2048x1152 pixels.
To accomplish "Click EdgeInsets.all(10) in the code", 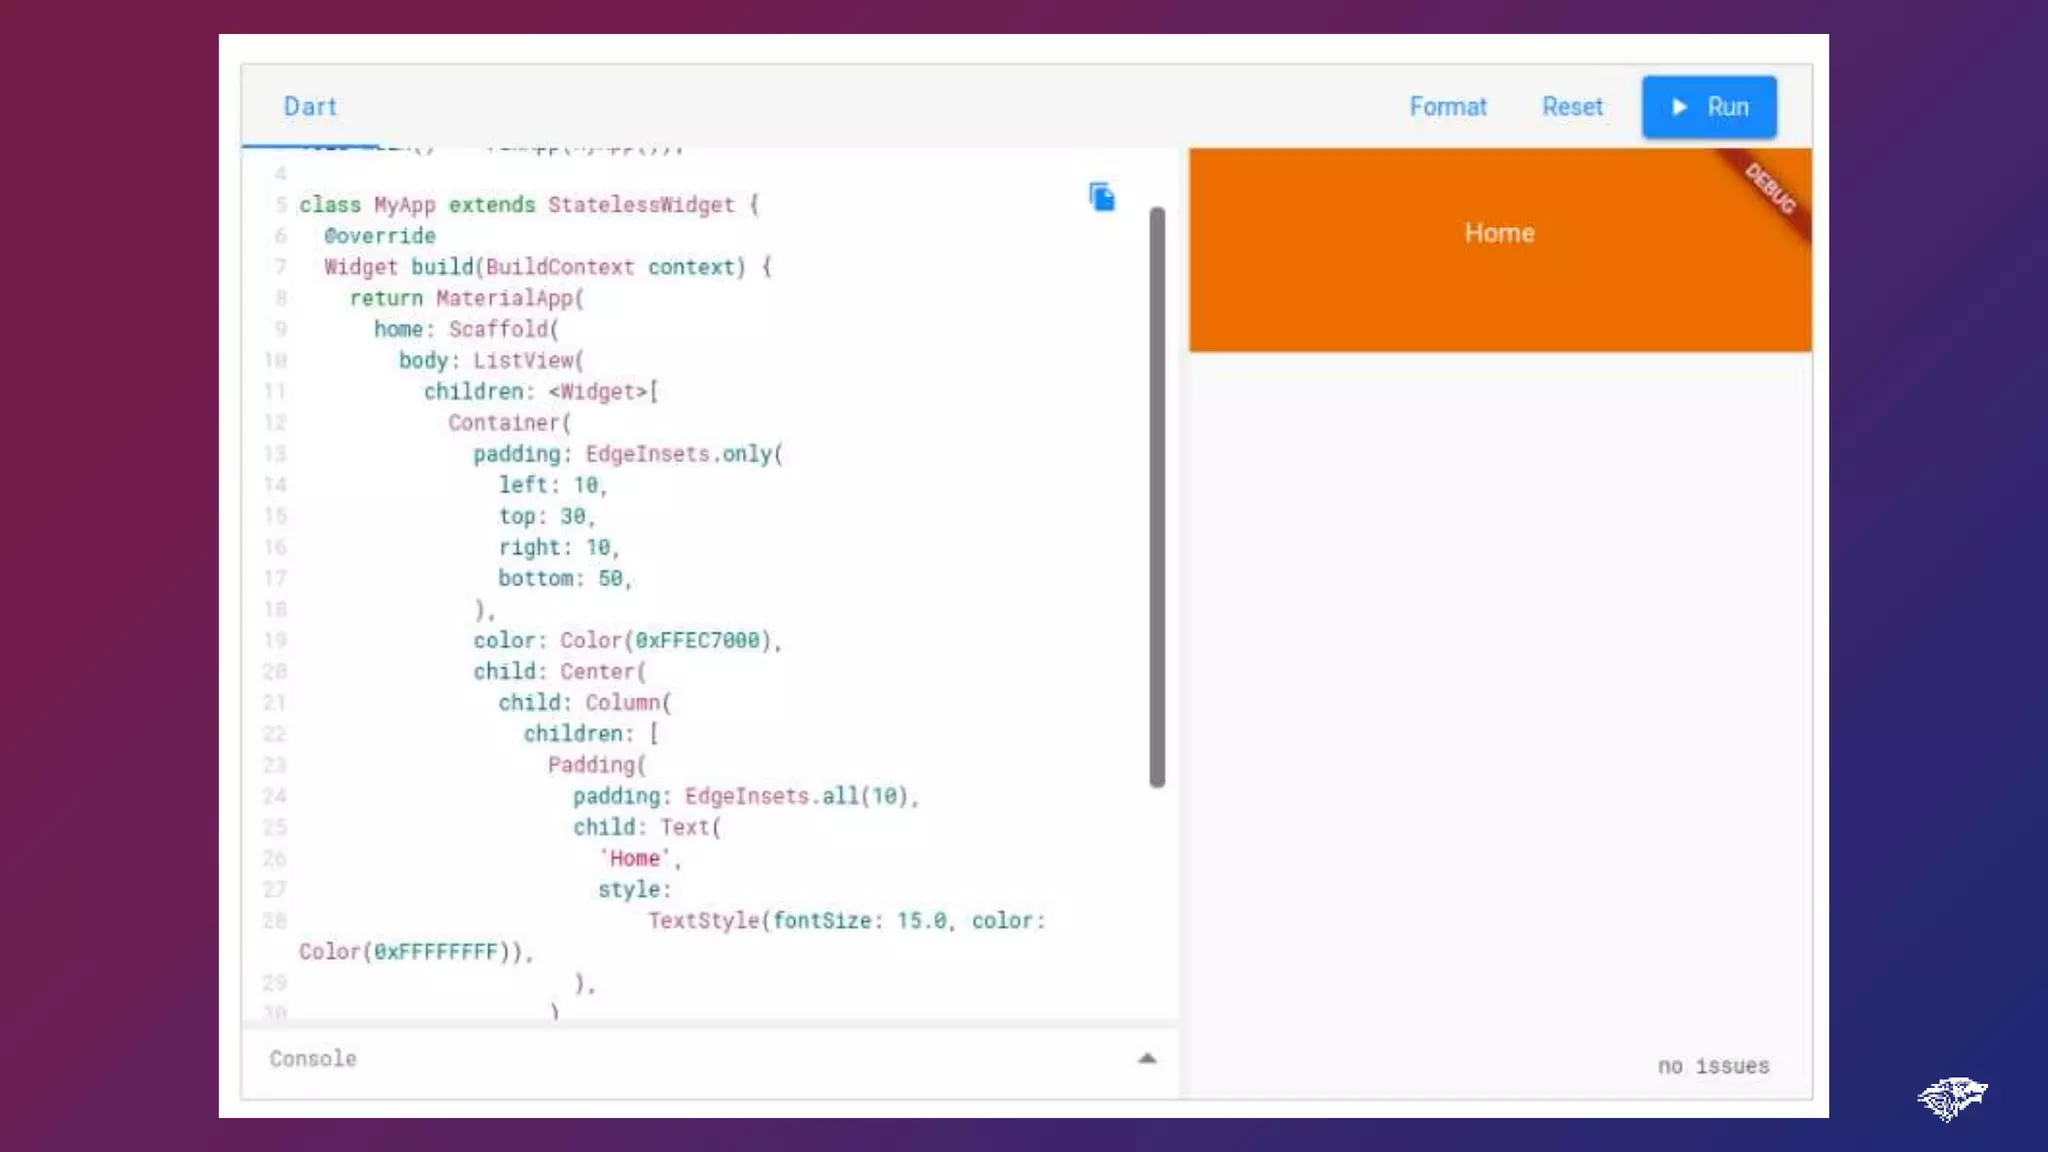I will click(797, 796).
